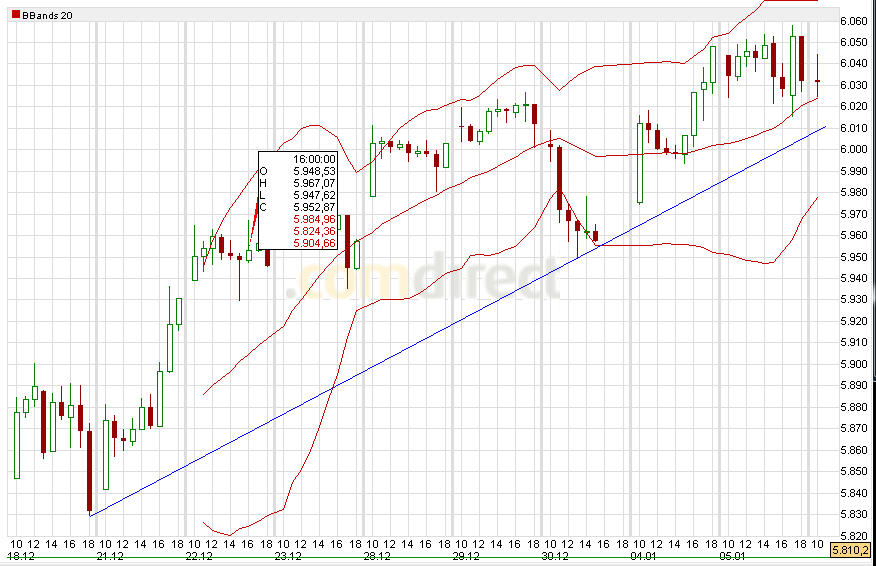
Task: Click the date label "28.12"
Action: pos(377,557)
